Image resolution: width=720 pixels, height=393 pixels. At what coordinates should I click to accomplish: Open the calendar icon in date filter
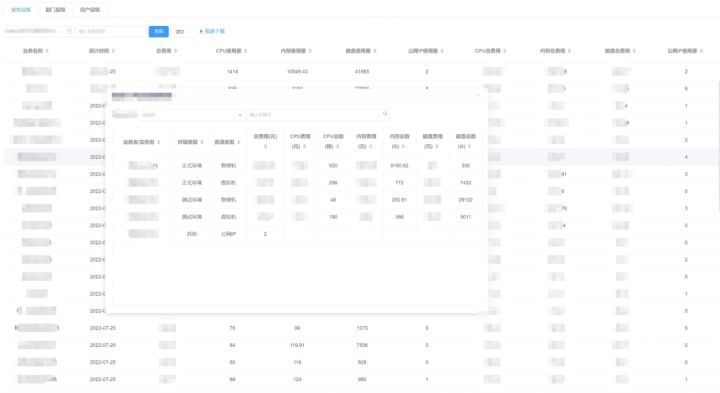[x=69, y=31]
